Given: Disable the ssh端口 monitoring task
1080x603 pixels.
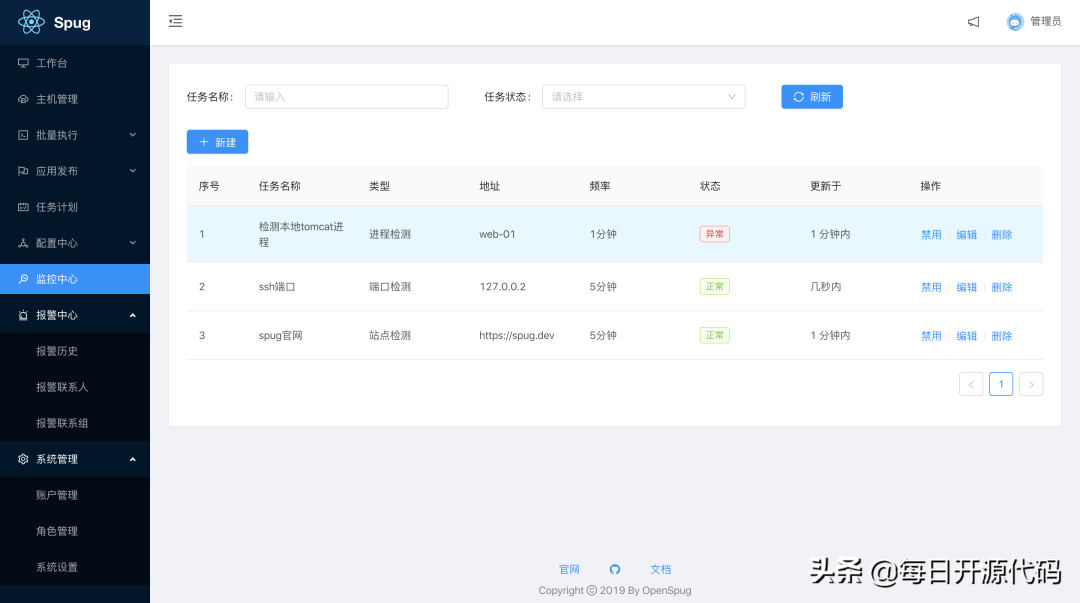Looking at the screenshot, I should point(931,287).
